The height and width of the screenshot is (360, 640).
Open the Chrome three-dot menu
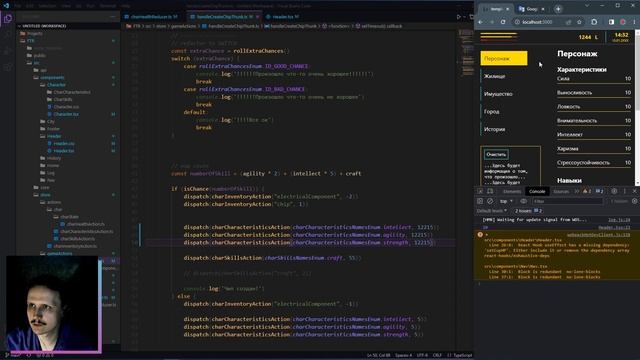pyautogui.click(x=634, y=22)
